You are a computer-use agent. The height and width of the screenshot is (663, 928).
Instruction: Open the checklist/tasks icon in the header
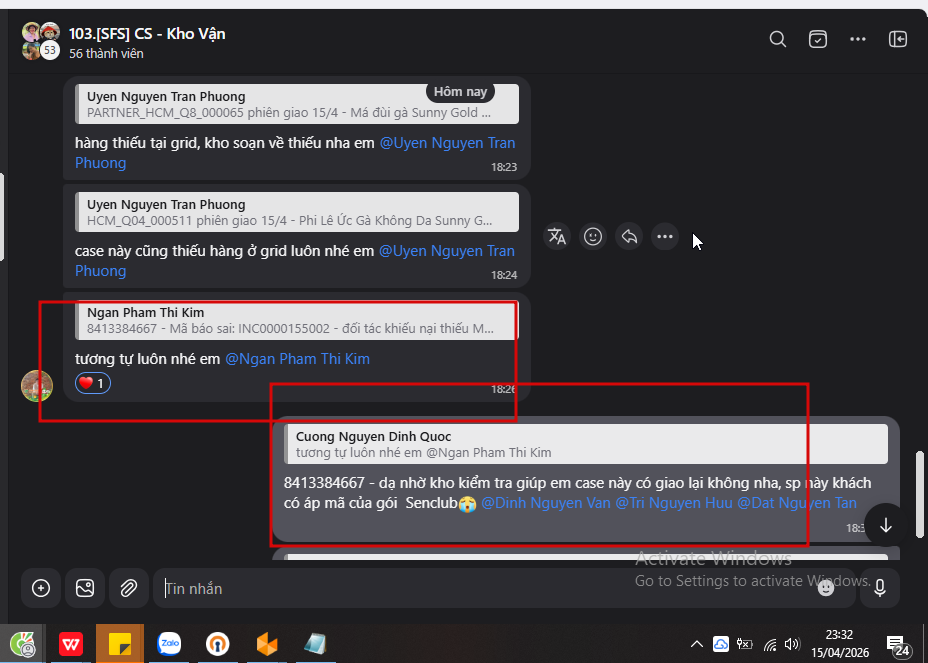point(817,40)
